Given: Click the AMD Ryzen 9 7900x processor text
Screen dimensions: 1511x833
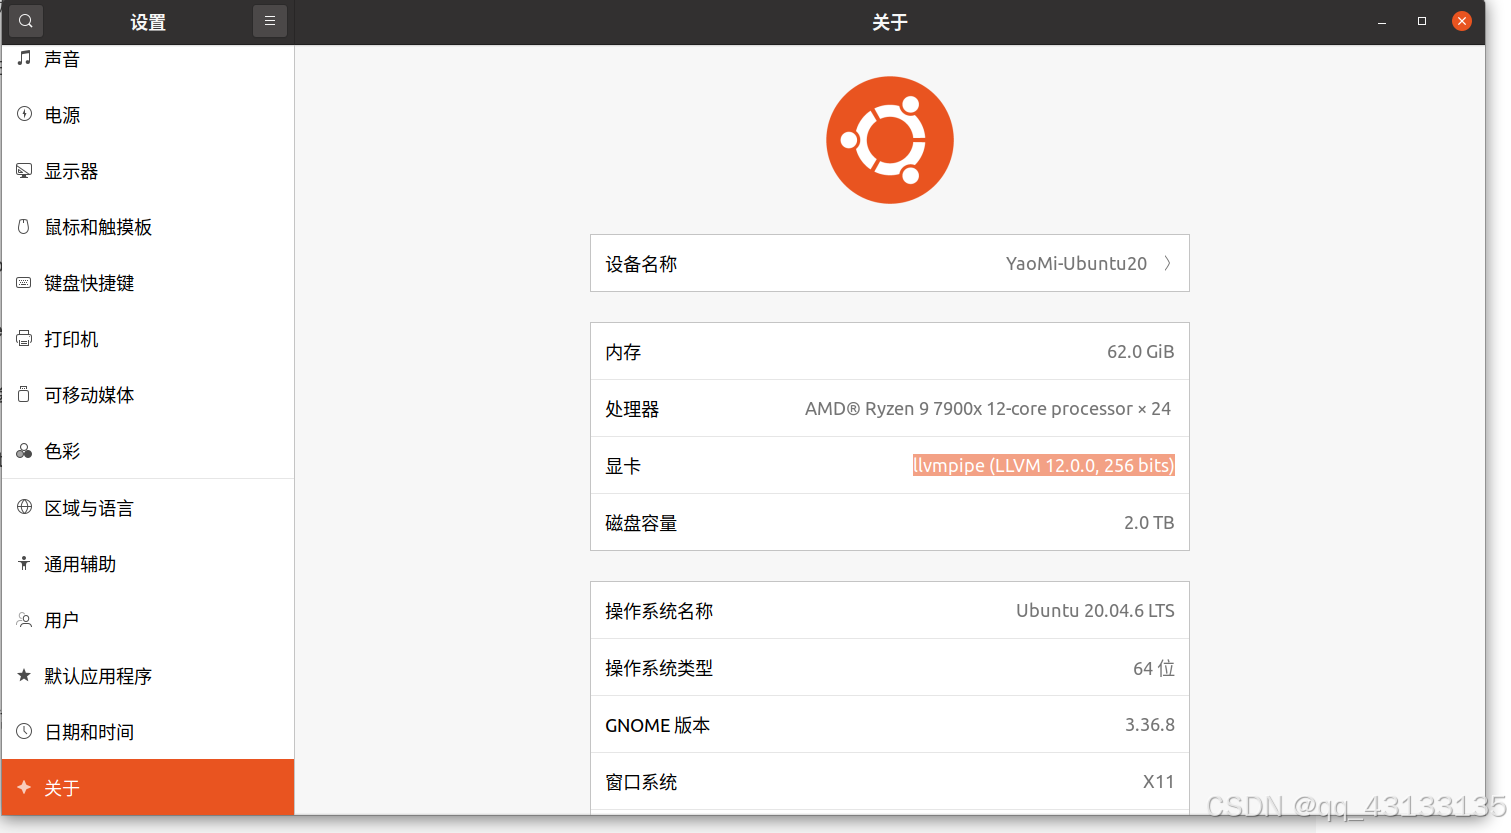Looking at the screenshot, I should point(988,408).
